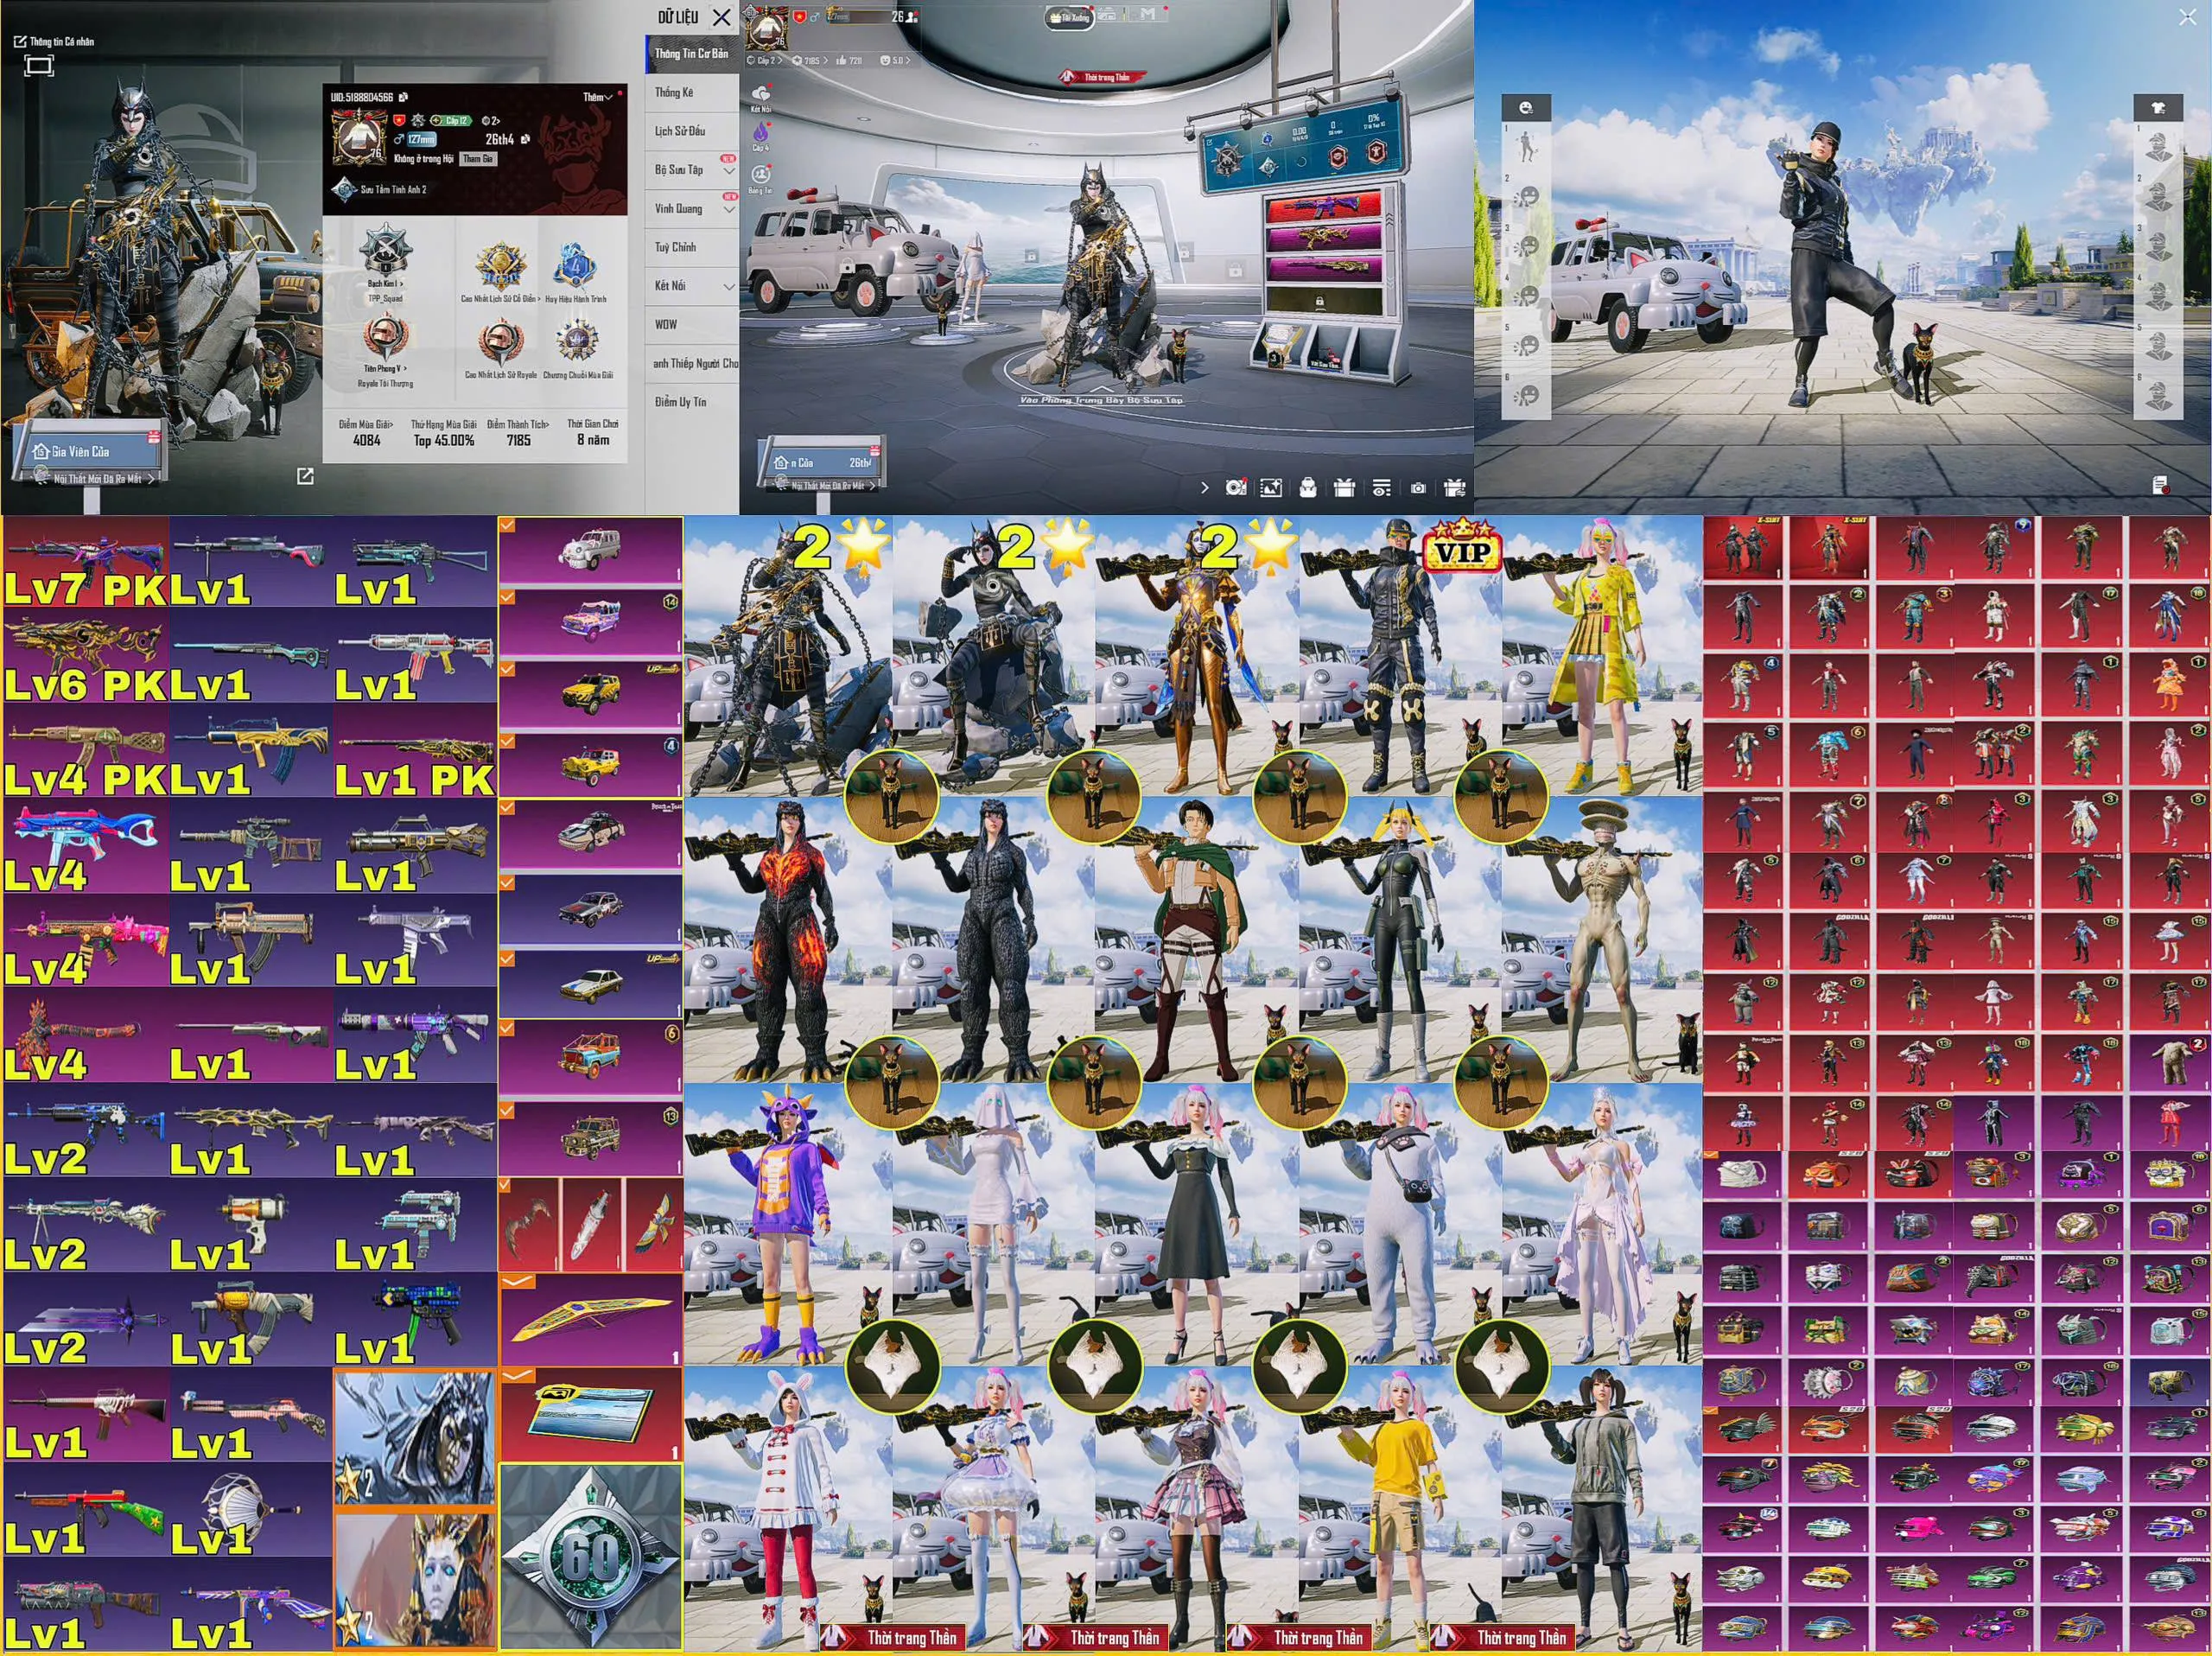Copy the UID 5188804566 with its copy icon

pos(403,97)
